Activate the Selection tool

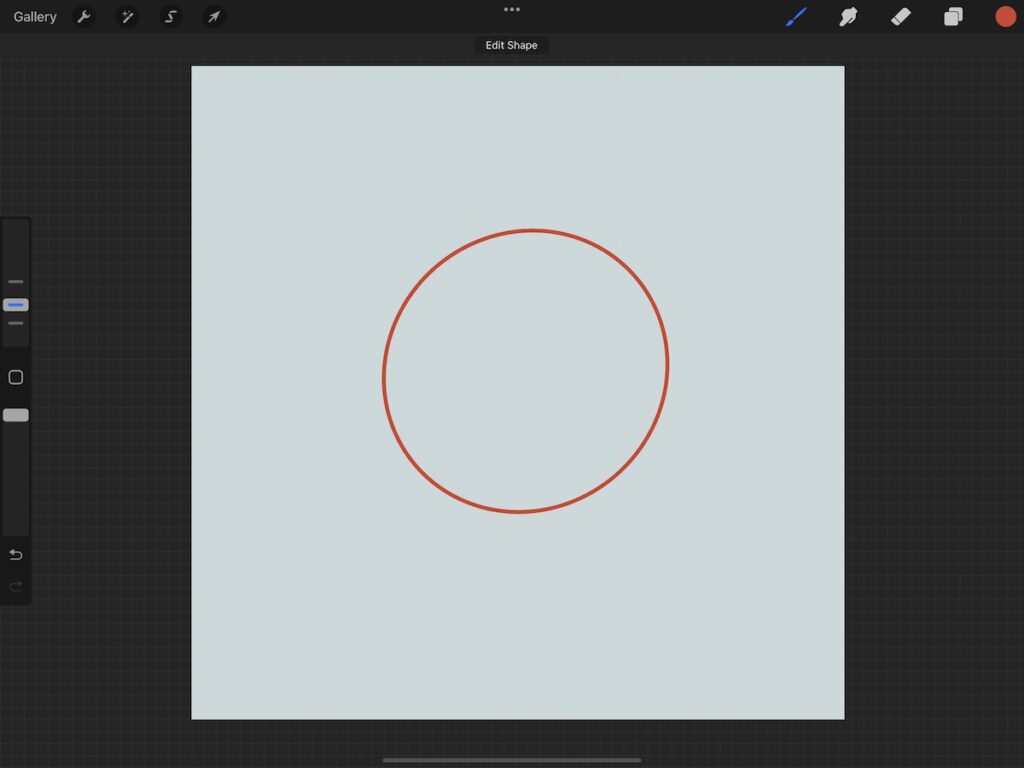[170, 17]
